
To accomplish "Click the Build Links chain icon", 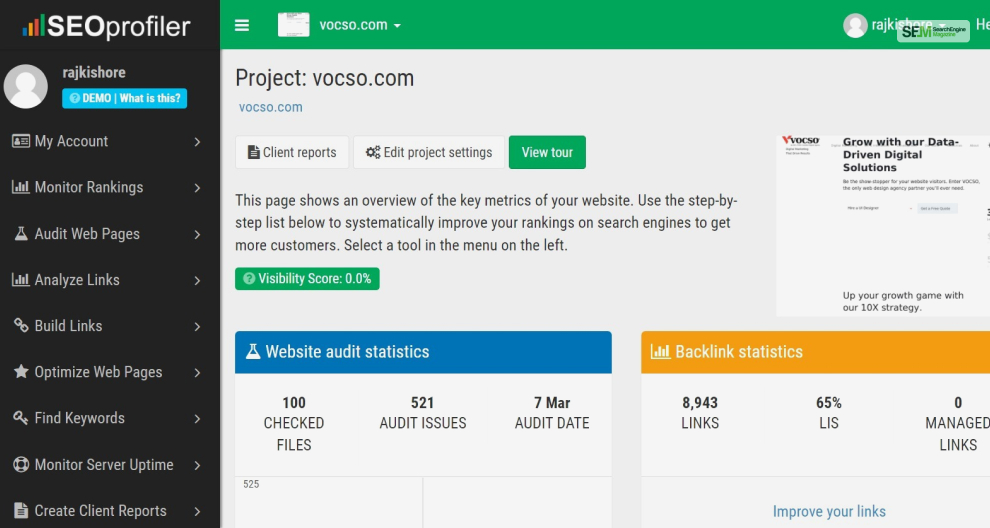I will point(21,325).
